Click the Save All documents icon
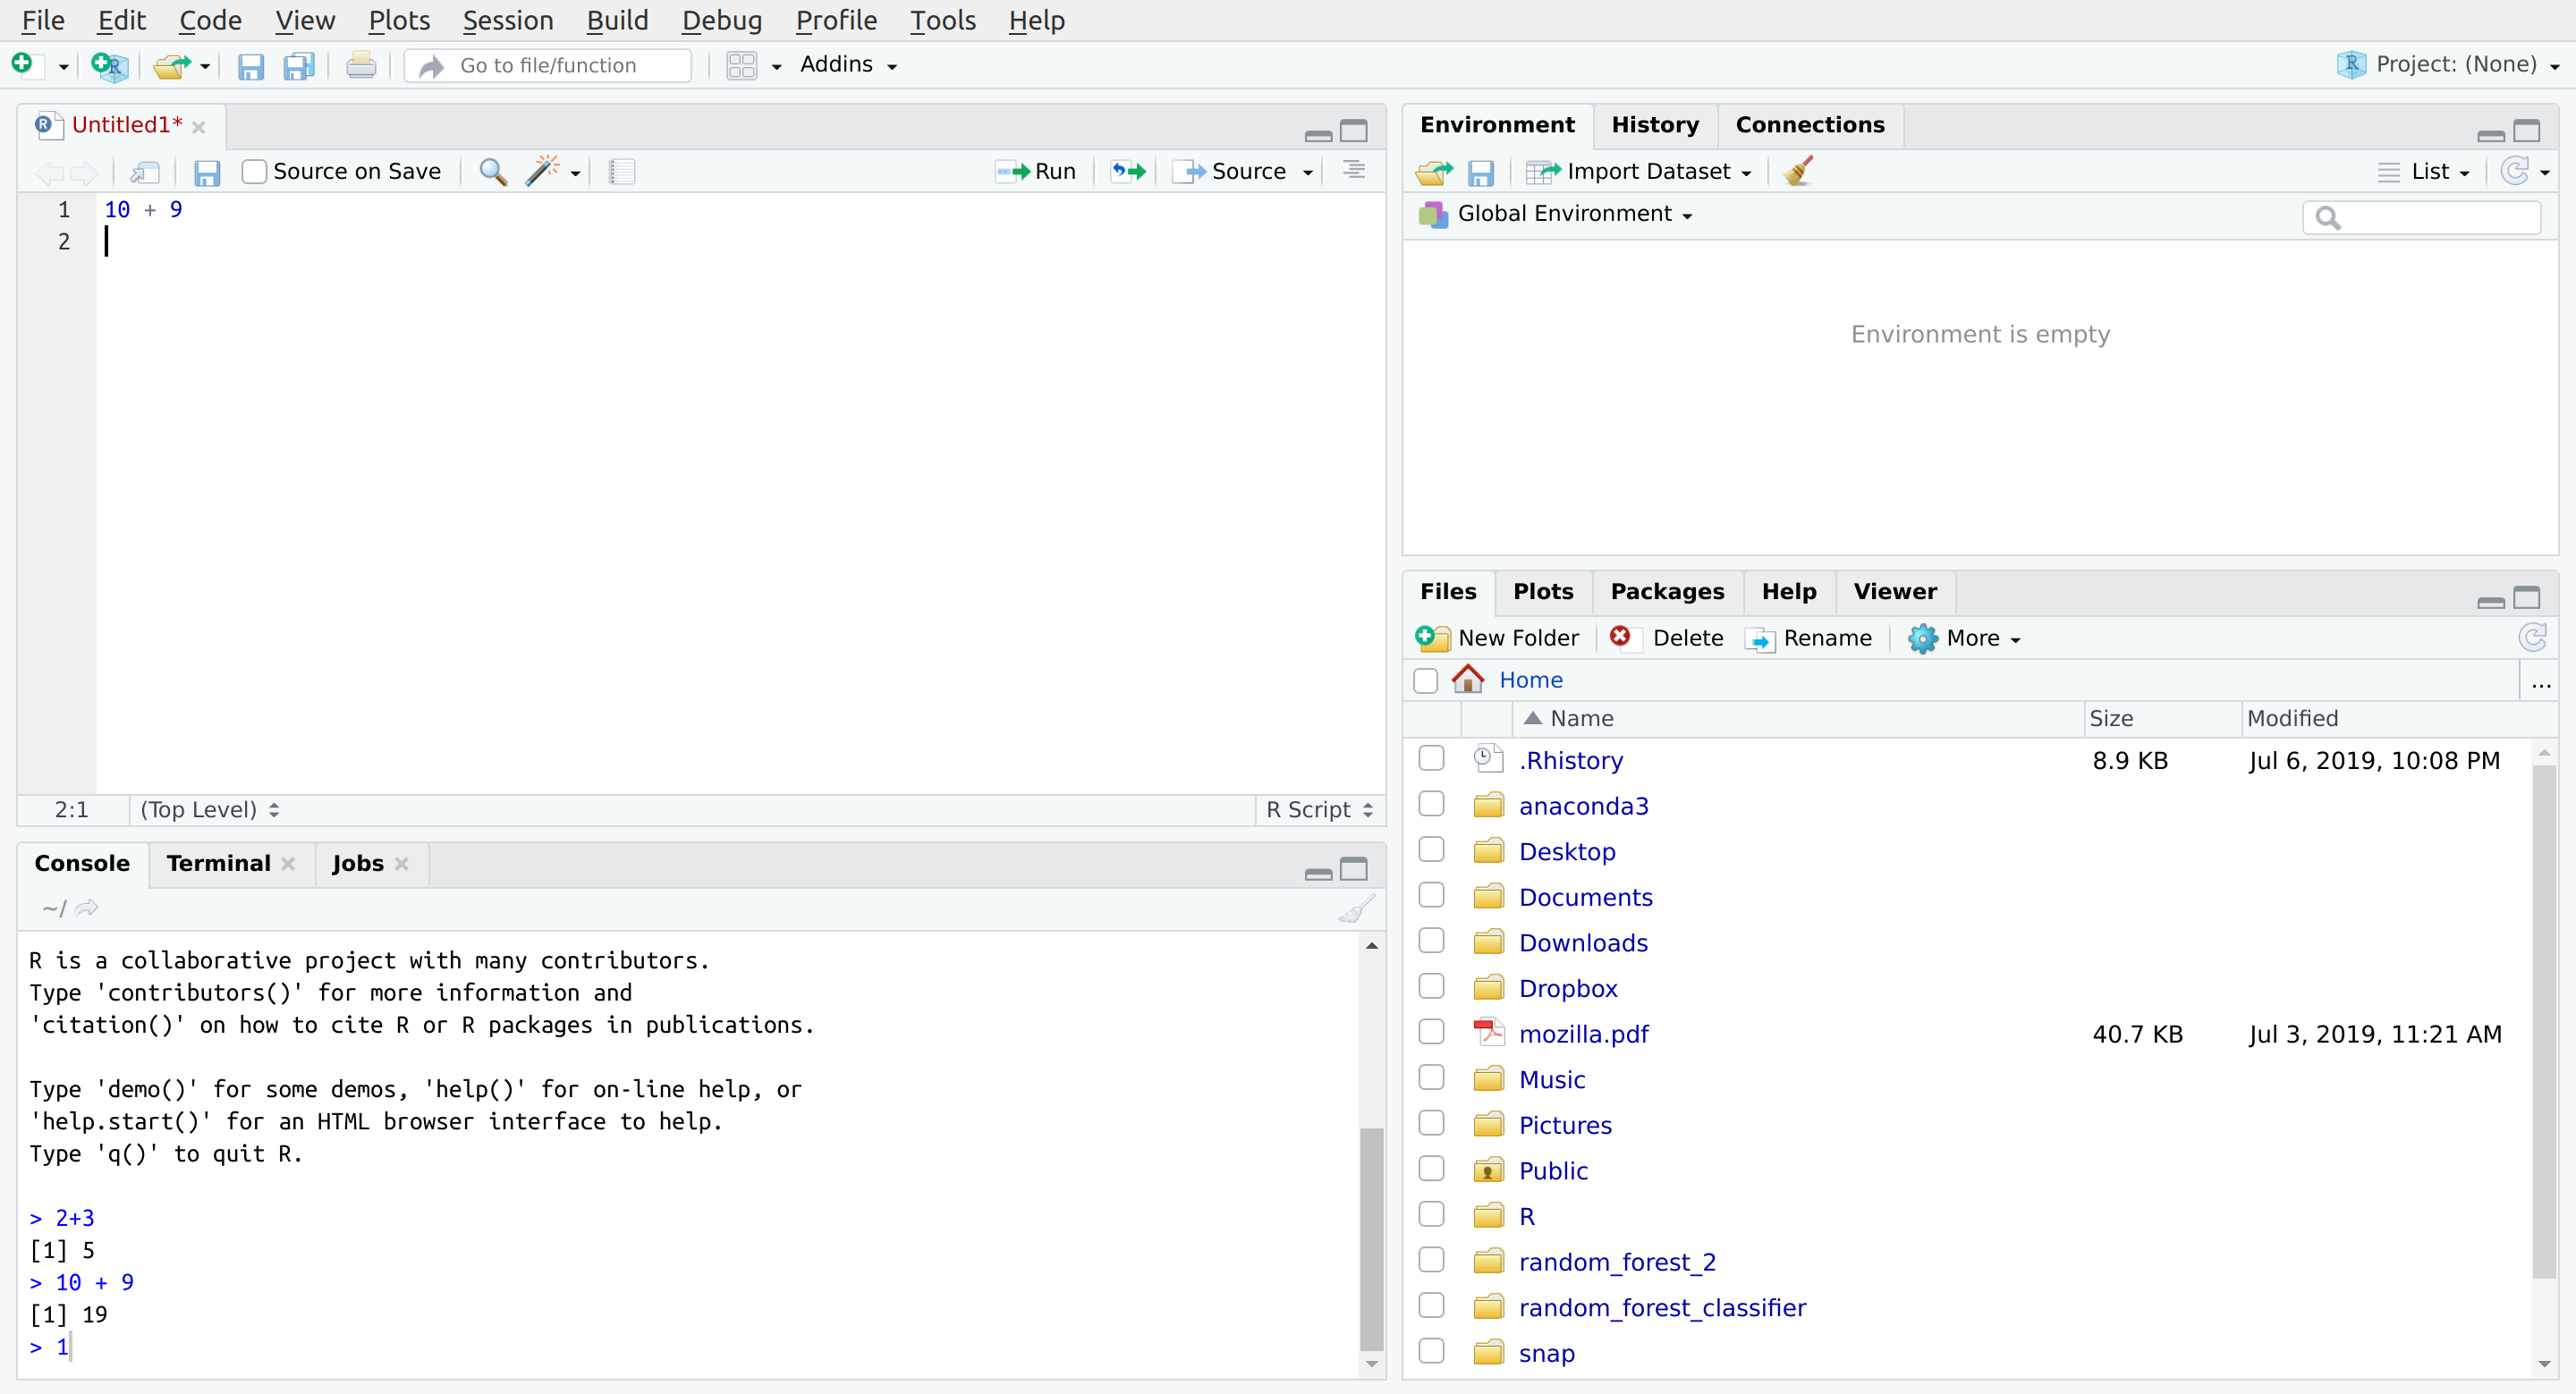The image size is (2576, 1394). tap(299, 66)
